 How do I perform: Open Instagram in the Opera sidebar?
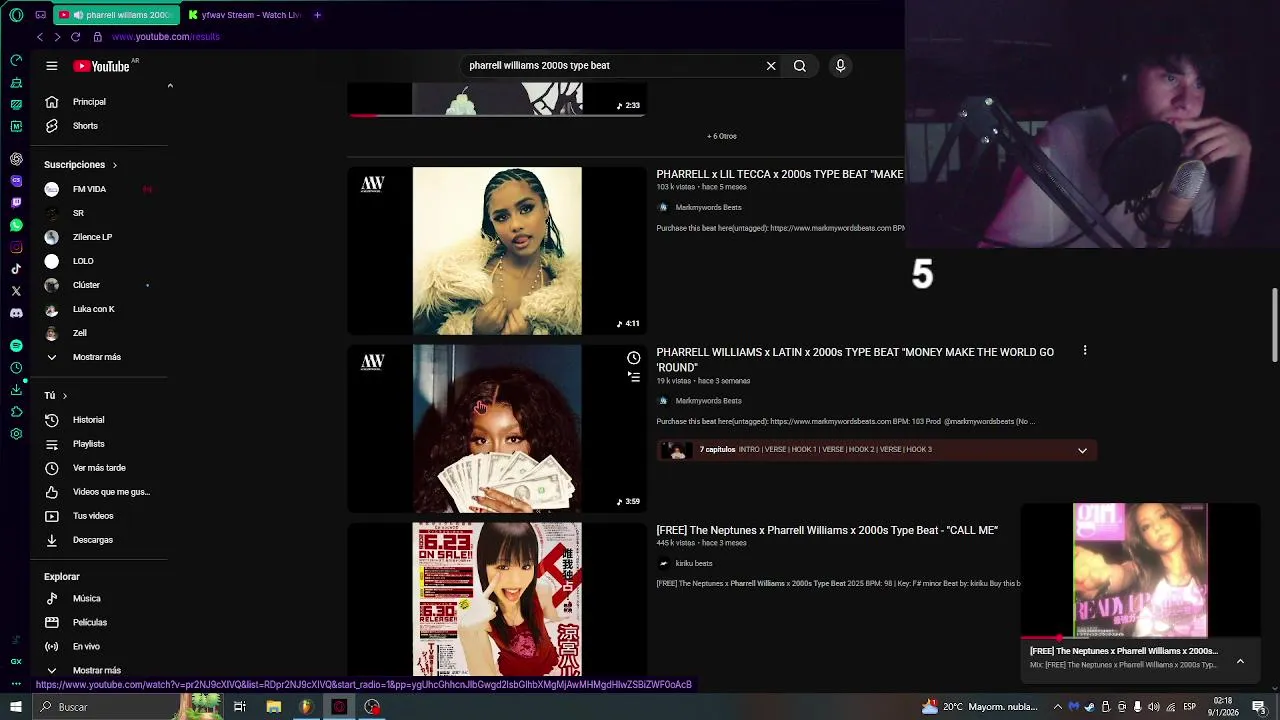pos(16,247)
